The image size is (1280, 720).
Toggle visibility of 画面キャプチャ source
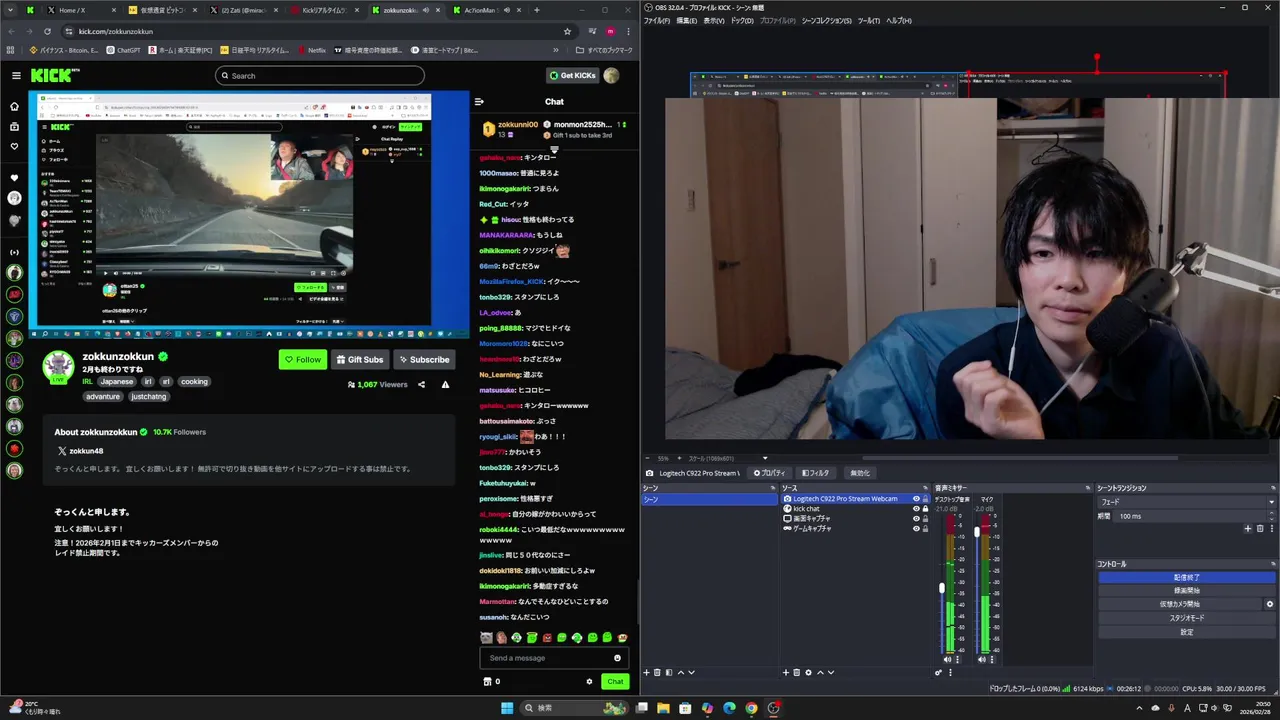point(916,519)
